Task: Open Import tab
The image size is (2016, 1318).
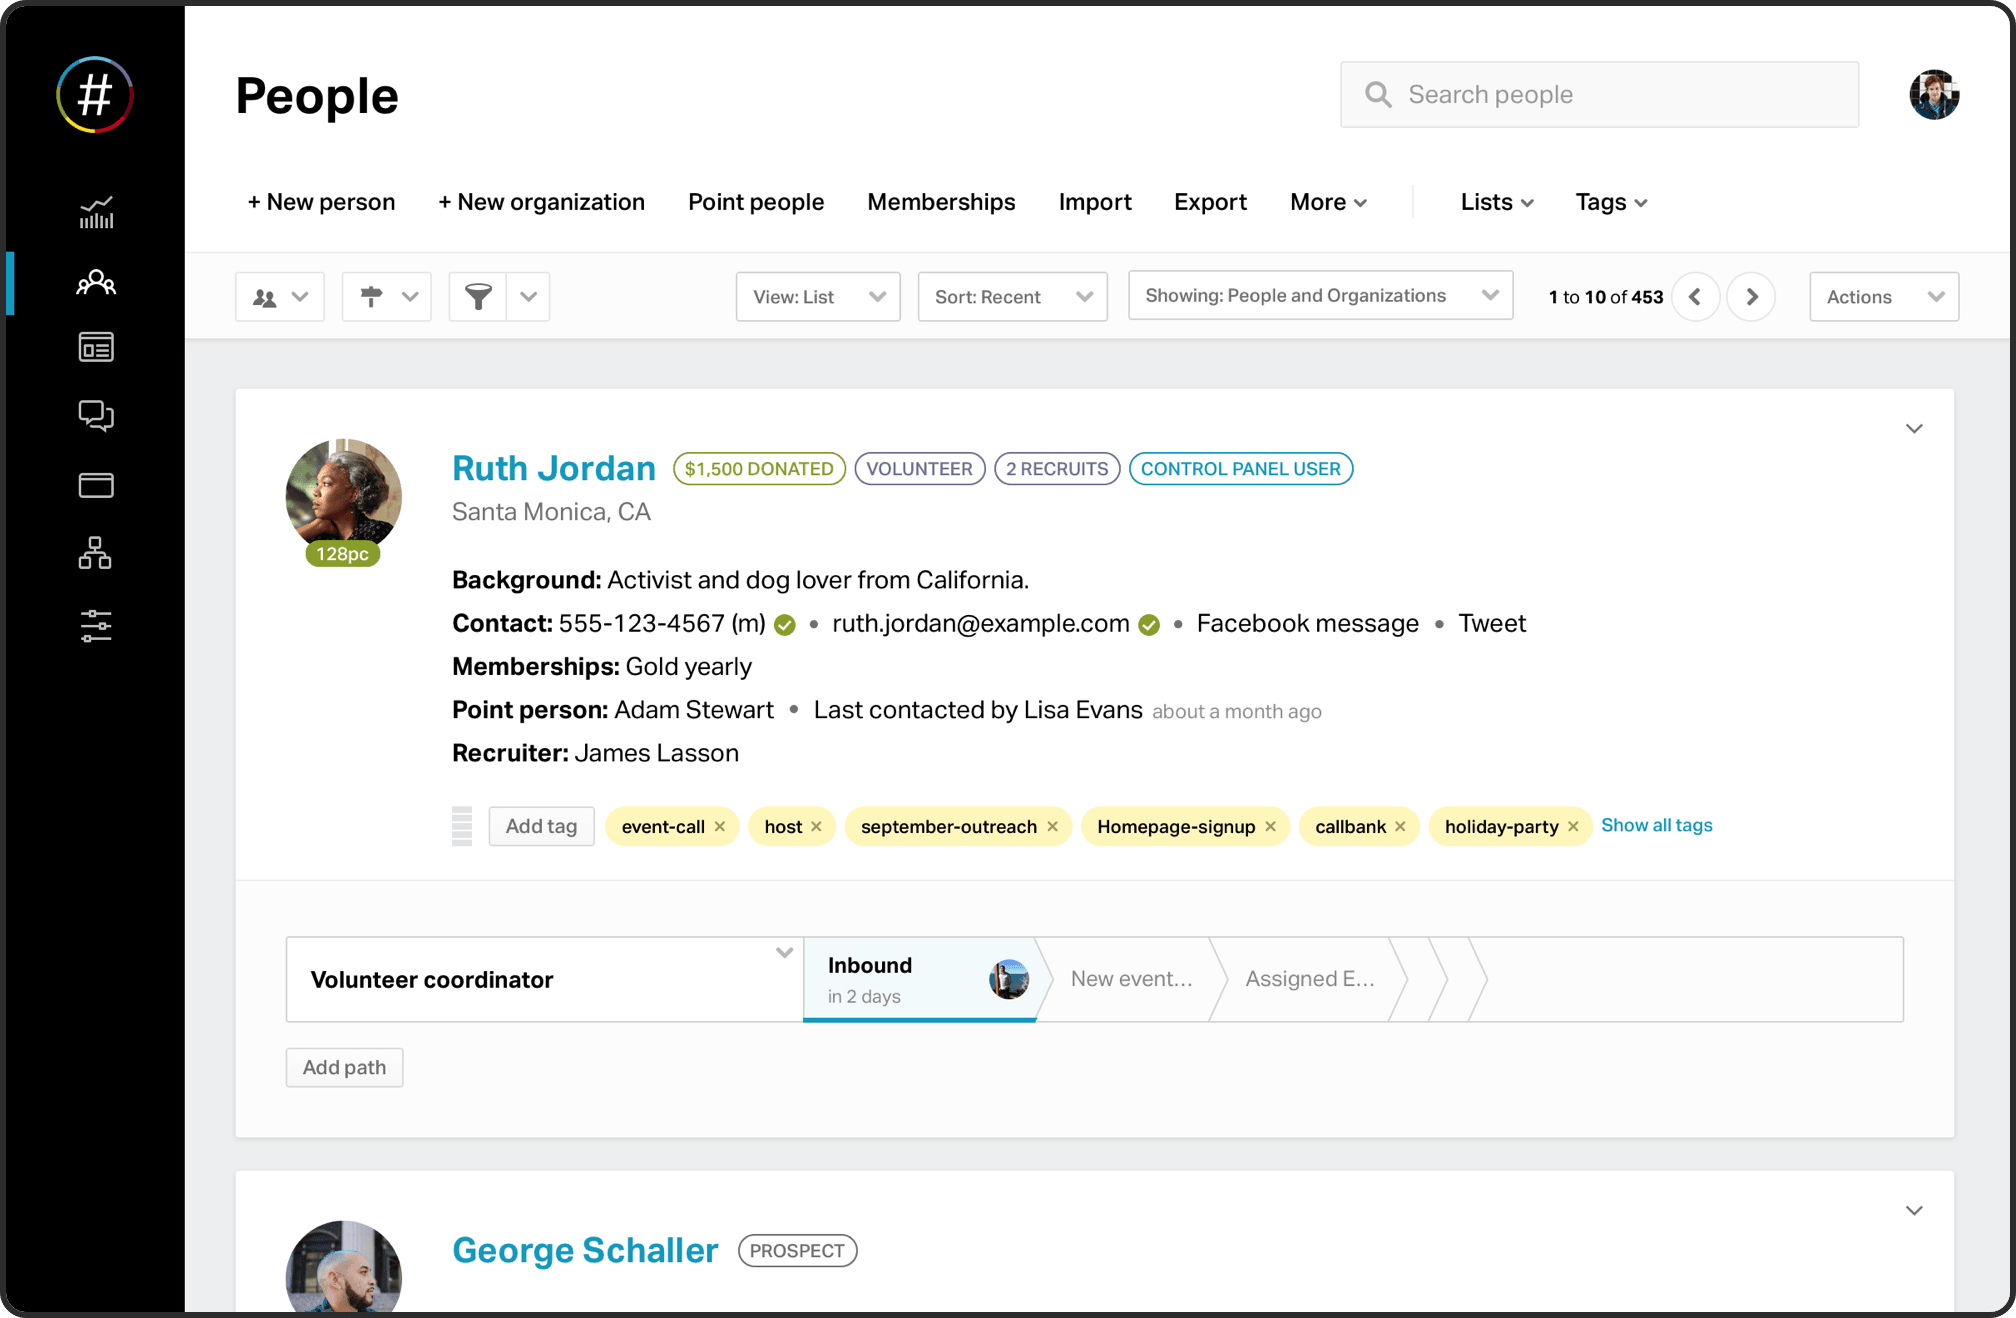Action: [x=1095, y=202]
